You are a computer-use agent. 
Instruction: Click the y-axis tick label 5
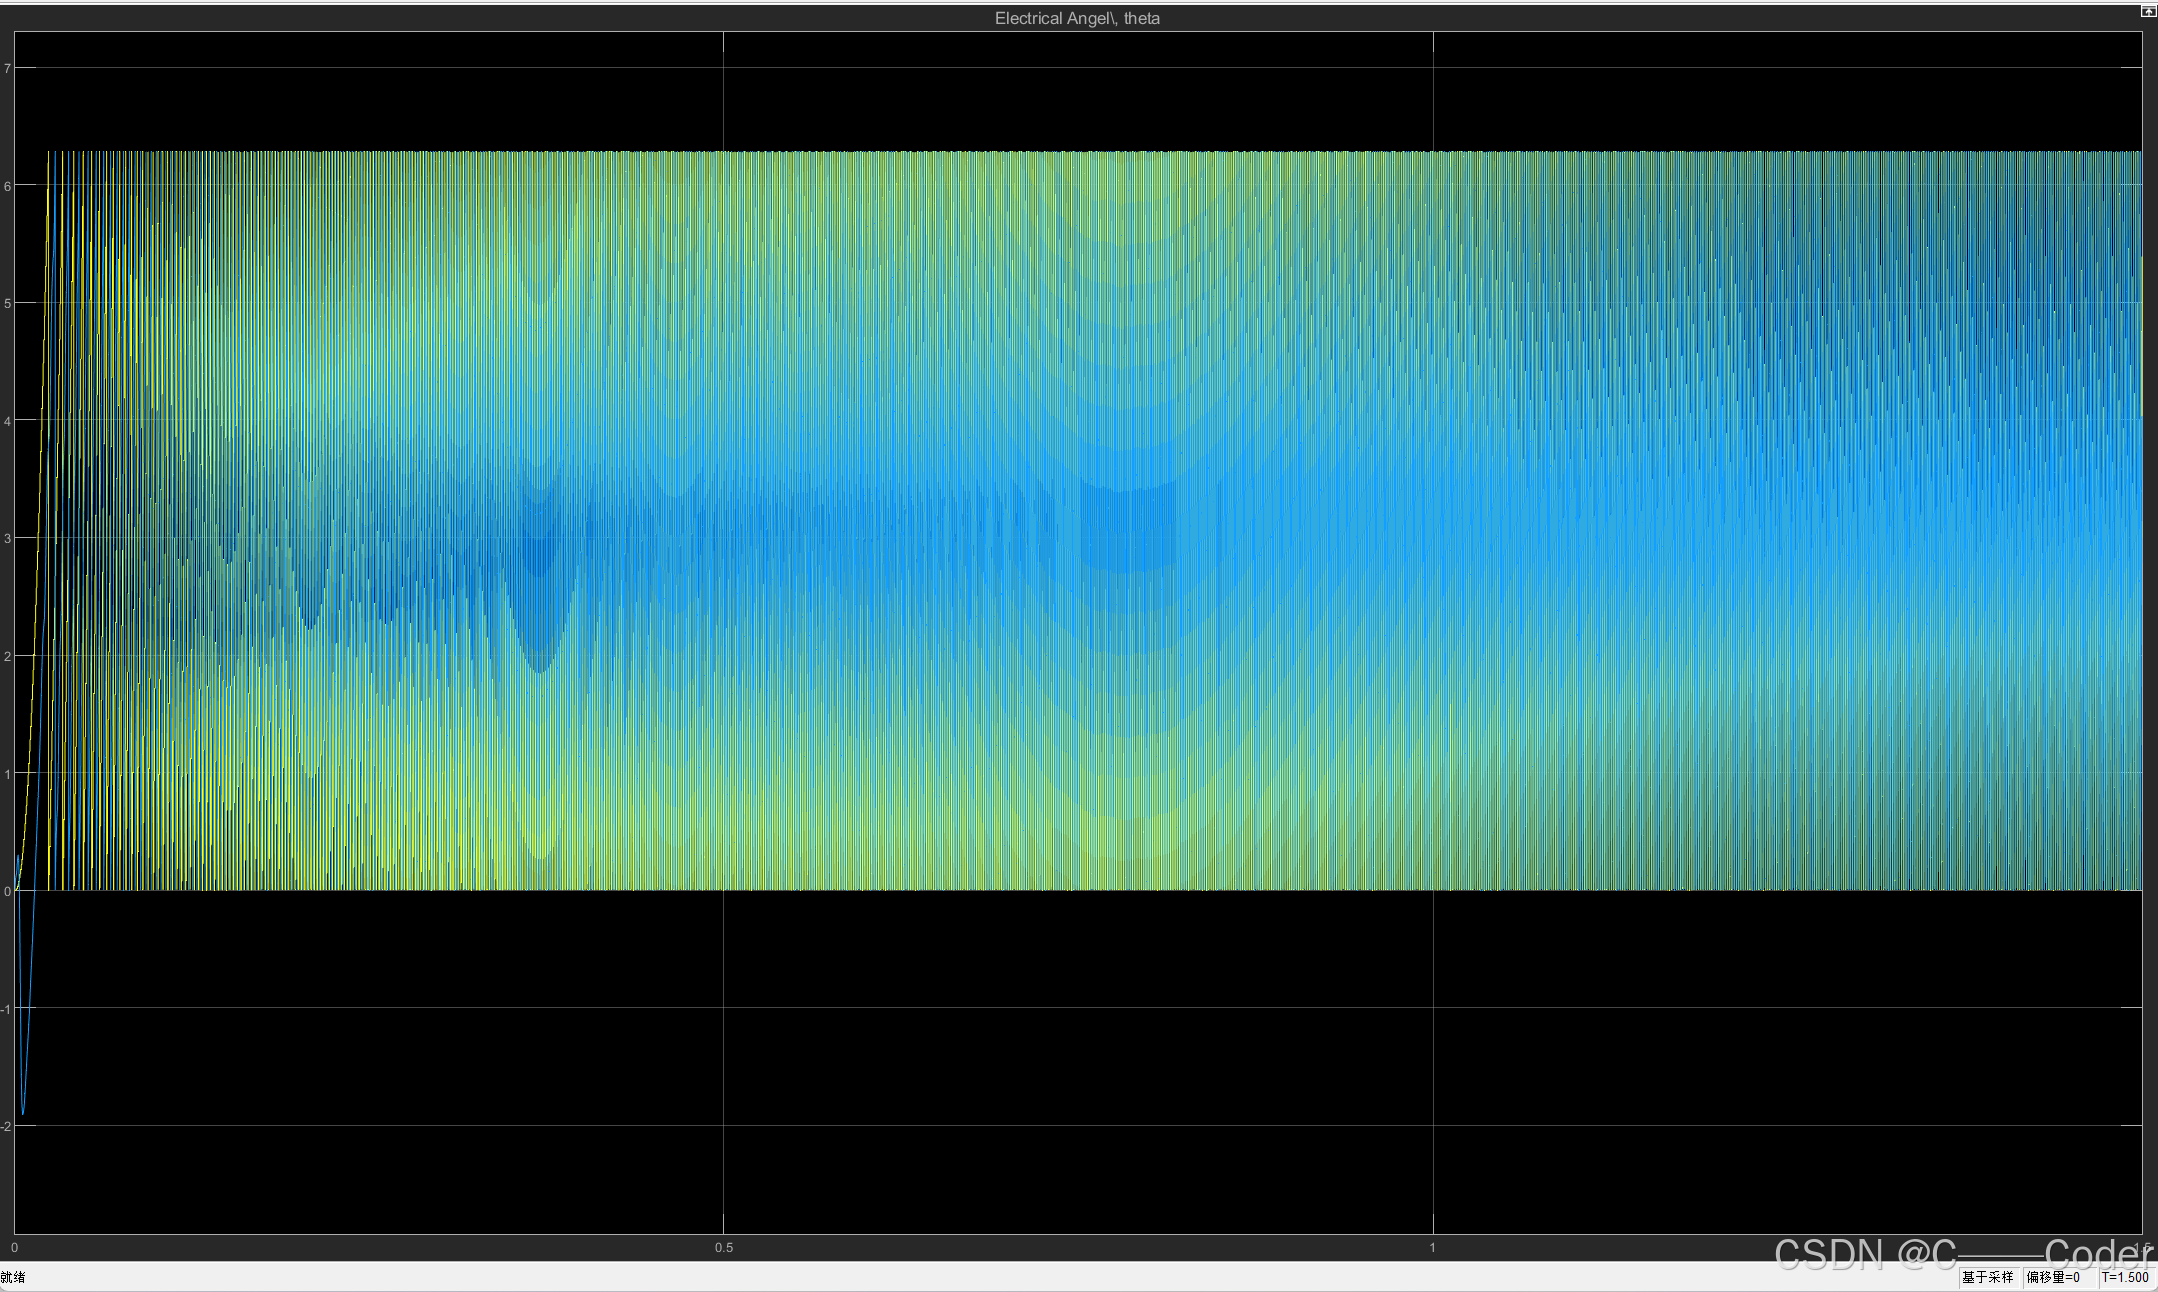point(7,303)
